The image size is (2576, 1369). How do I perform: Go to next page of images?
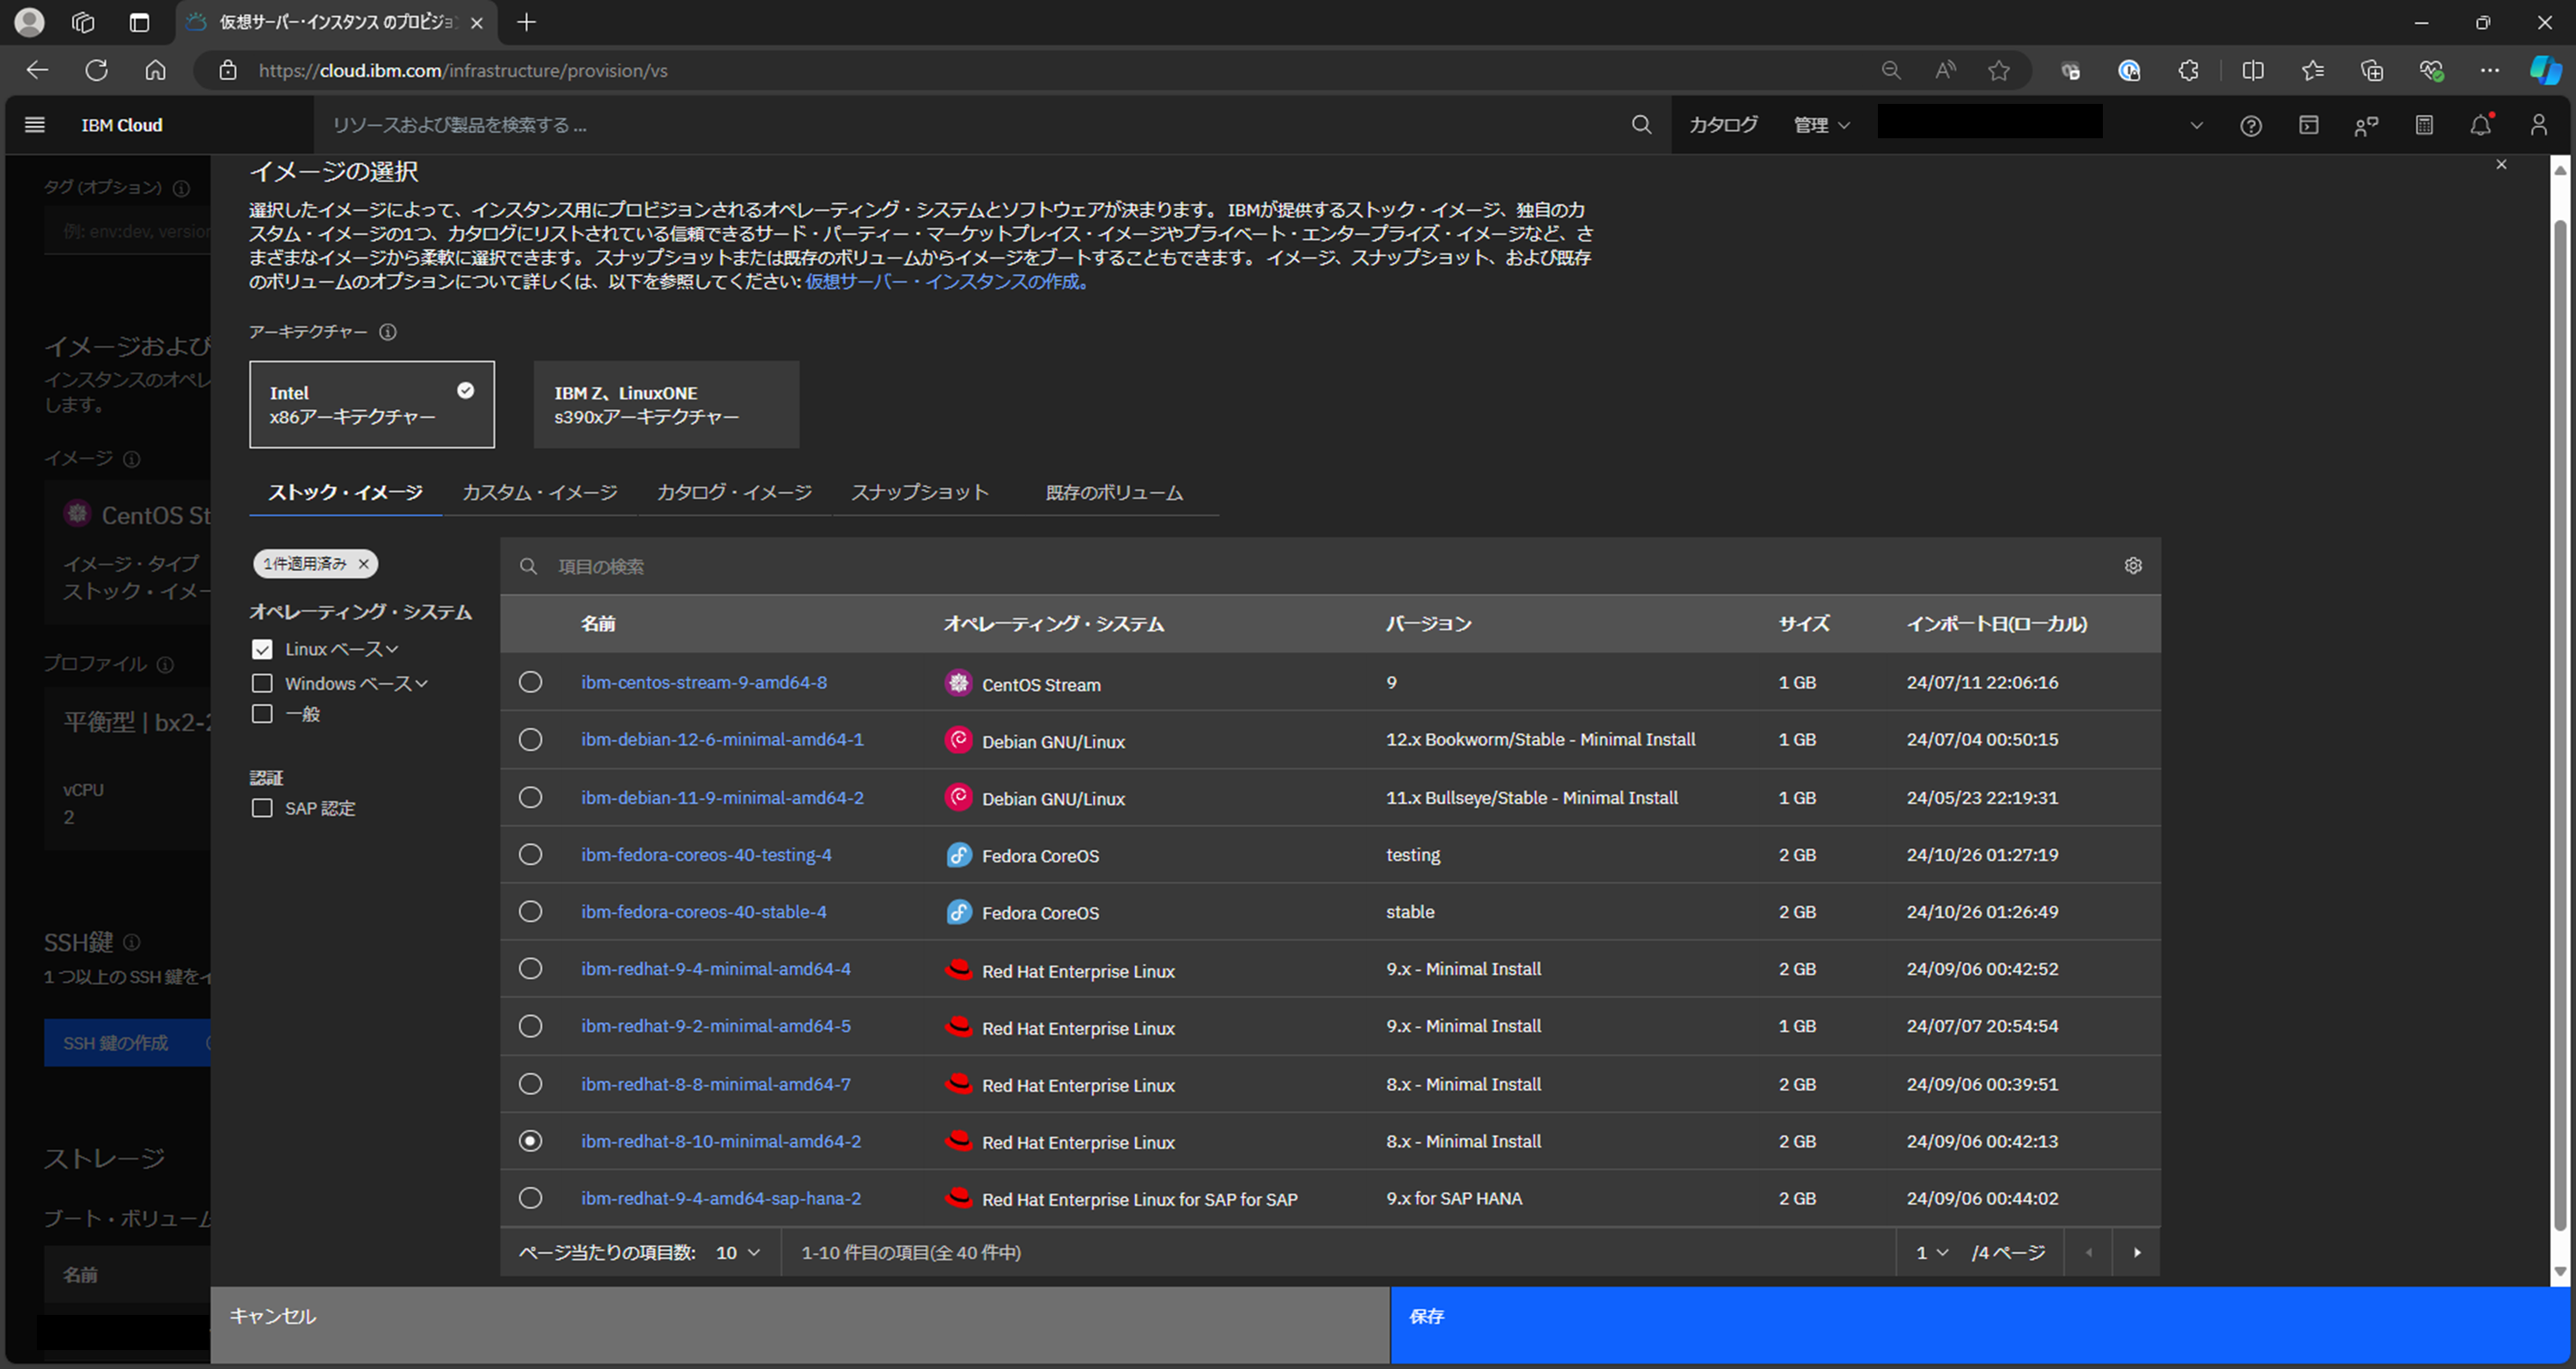coord(2136,1253)
